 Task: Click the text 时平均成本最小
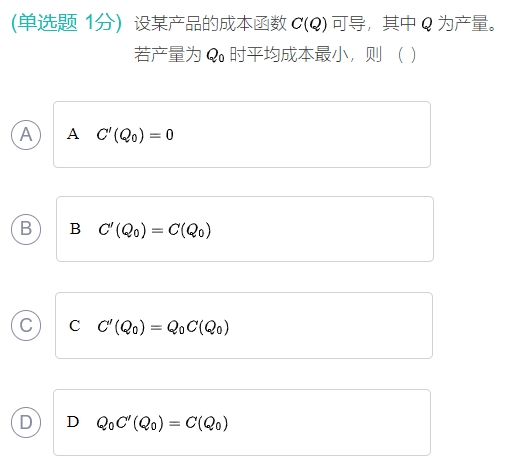(289, 54)
